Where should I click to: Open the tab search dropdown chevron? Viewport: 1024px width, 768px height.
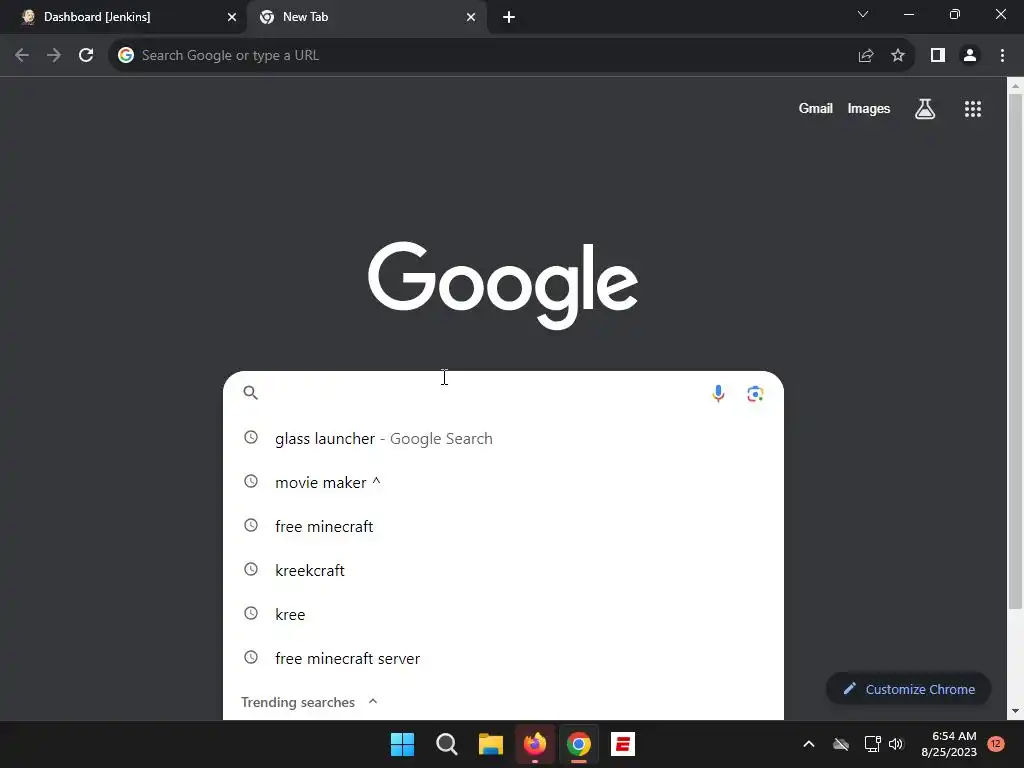point(863,14)
